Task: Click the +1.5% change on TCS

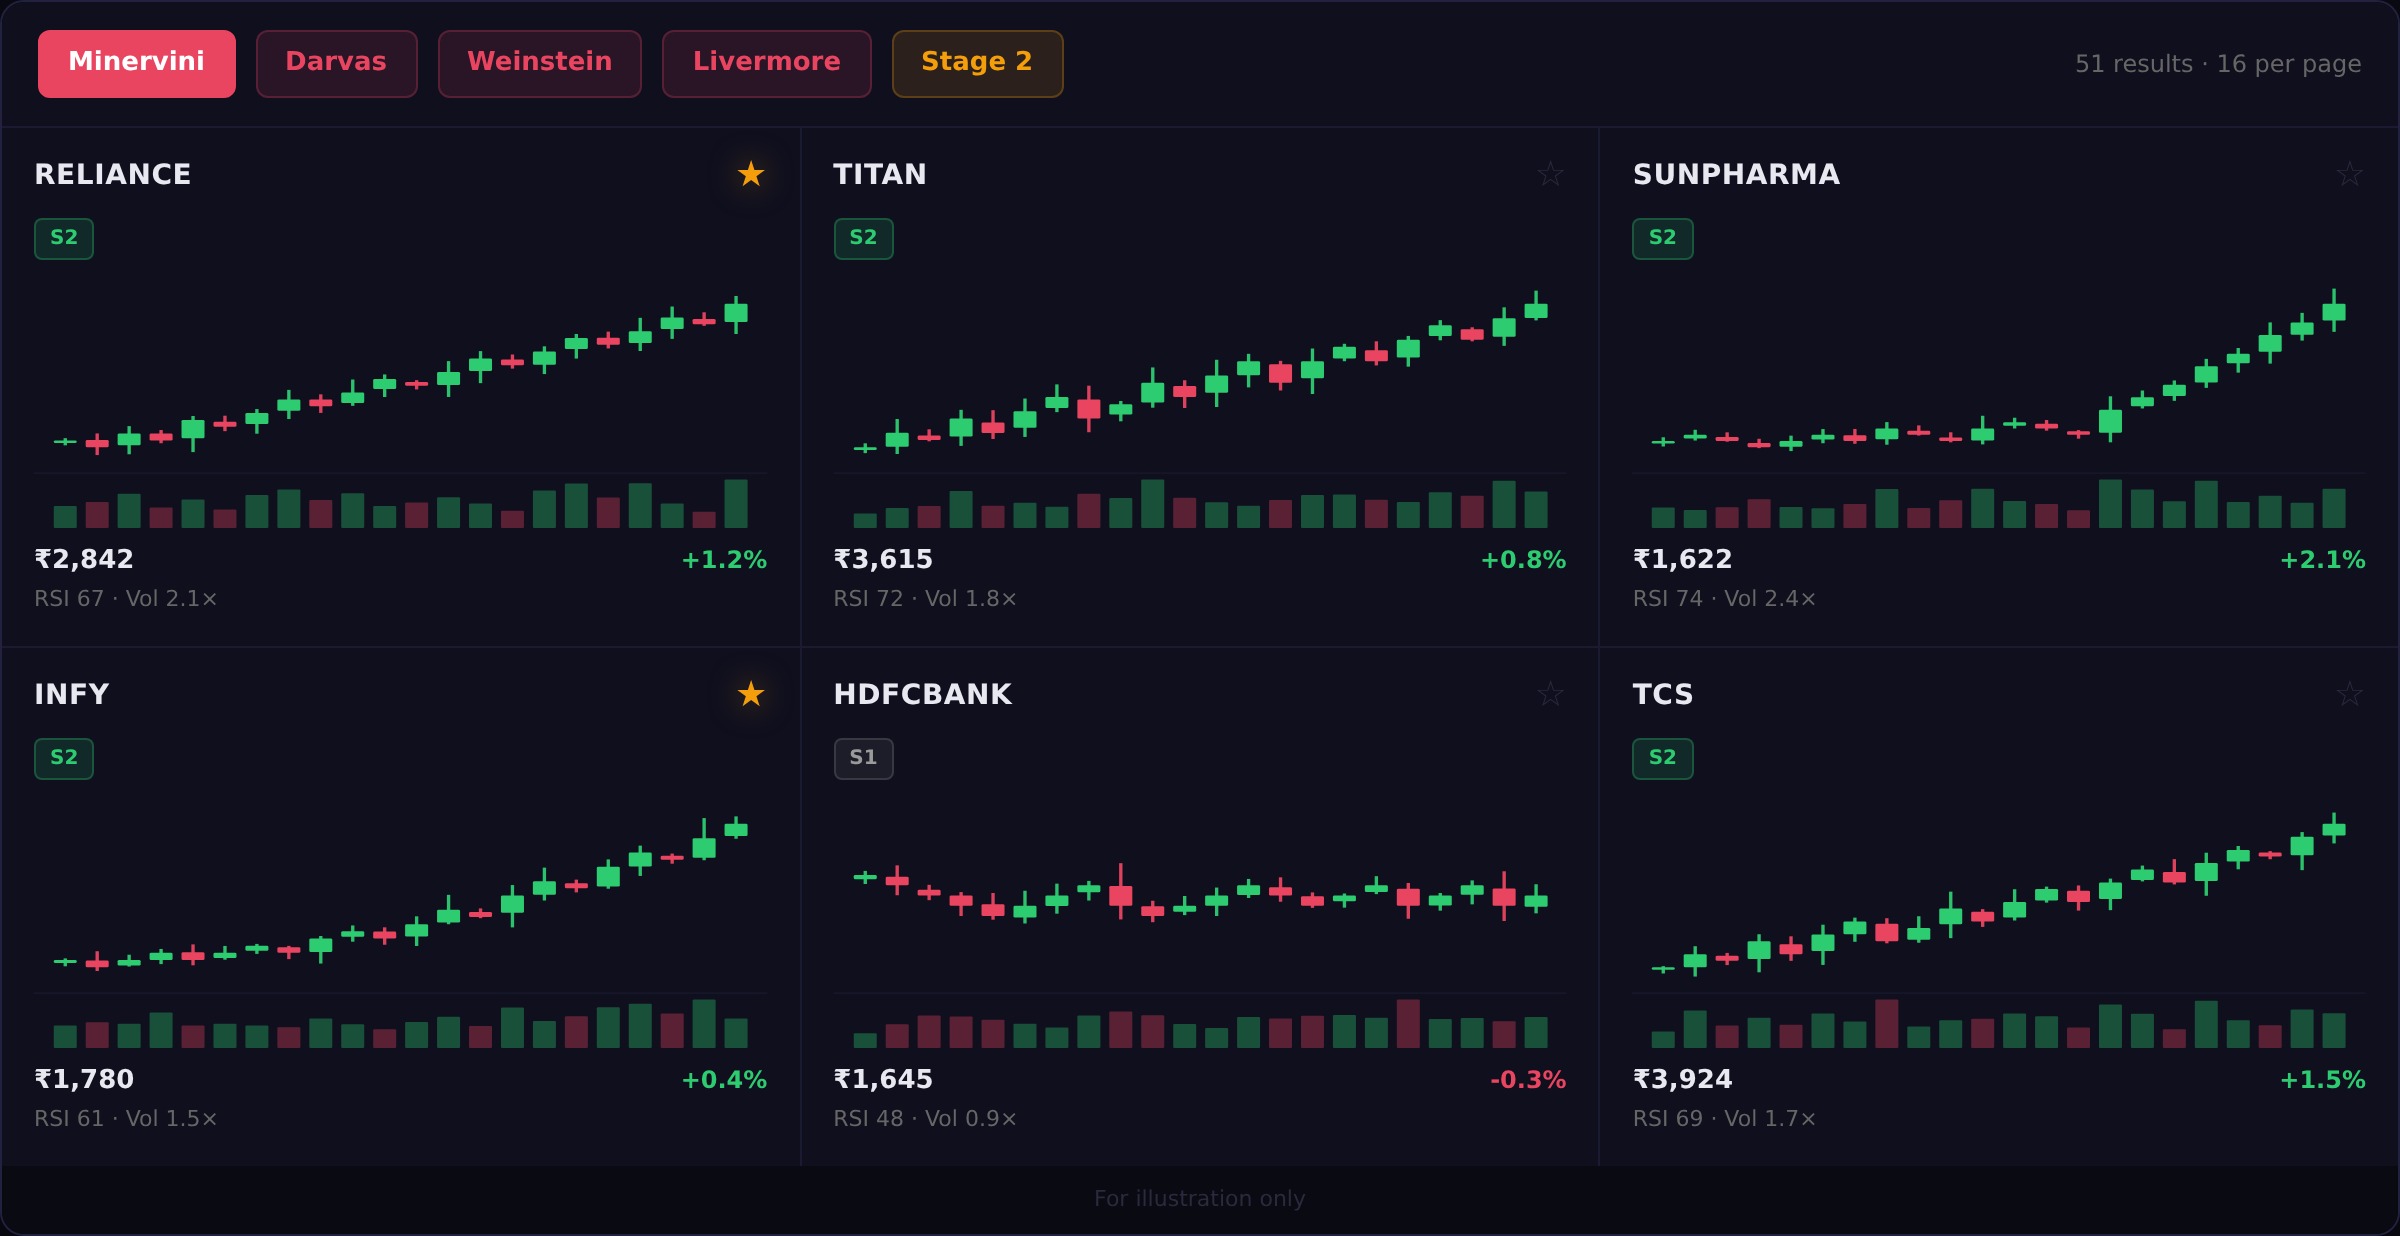Action: 2322,1080
